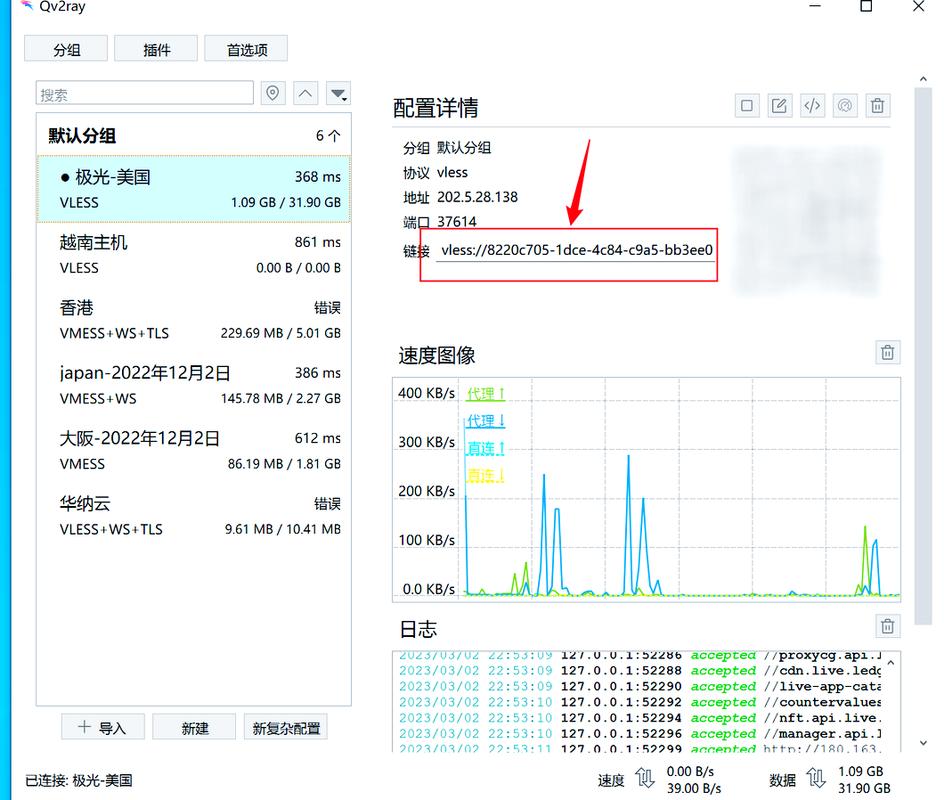
Task: Delete the configuration using the 配置详情 trash icon
Action: pyautogui.click(x=877, y=105)
